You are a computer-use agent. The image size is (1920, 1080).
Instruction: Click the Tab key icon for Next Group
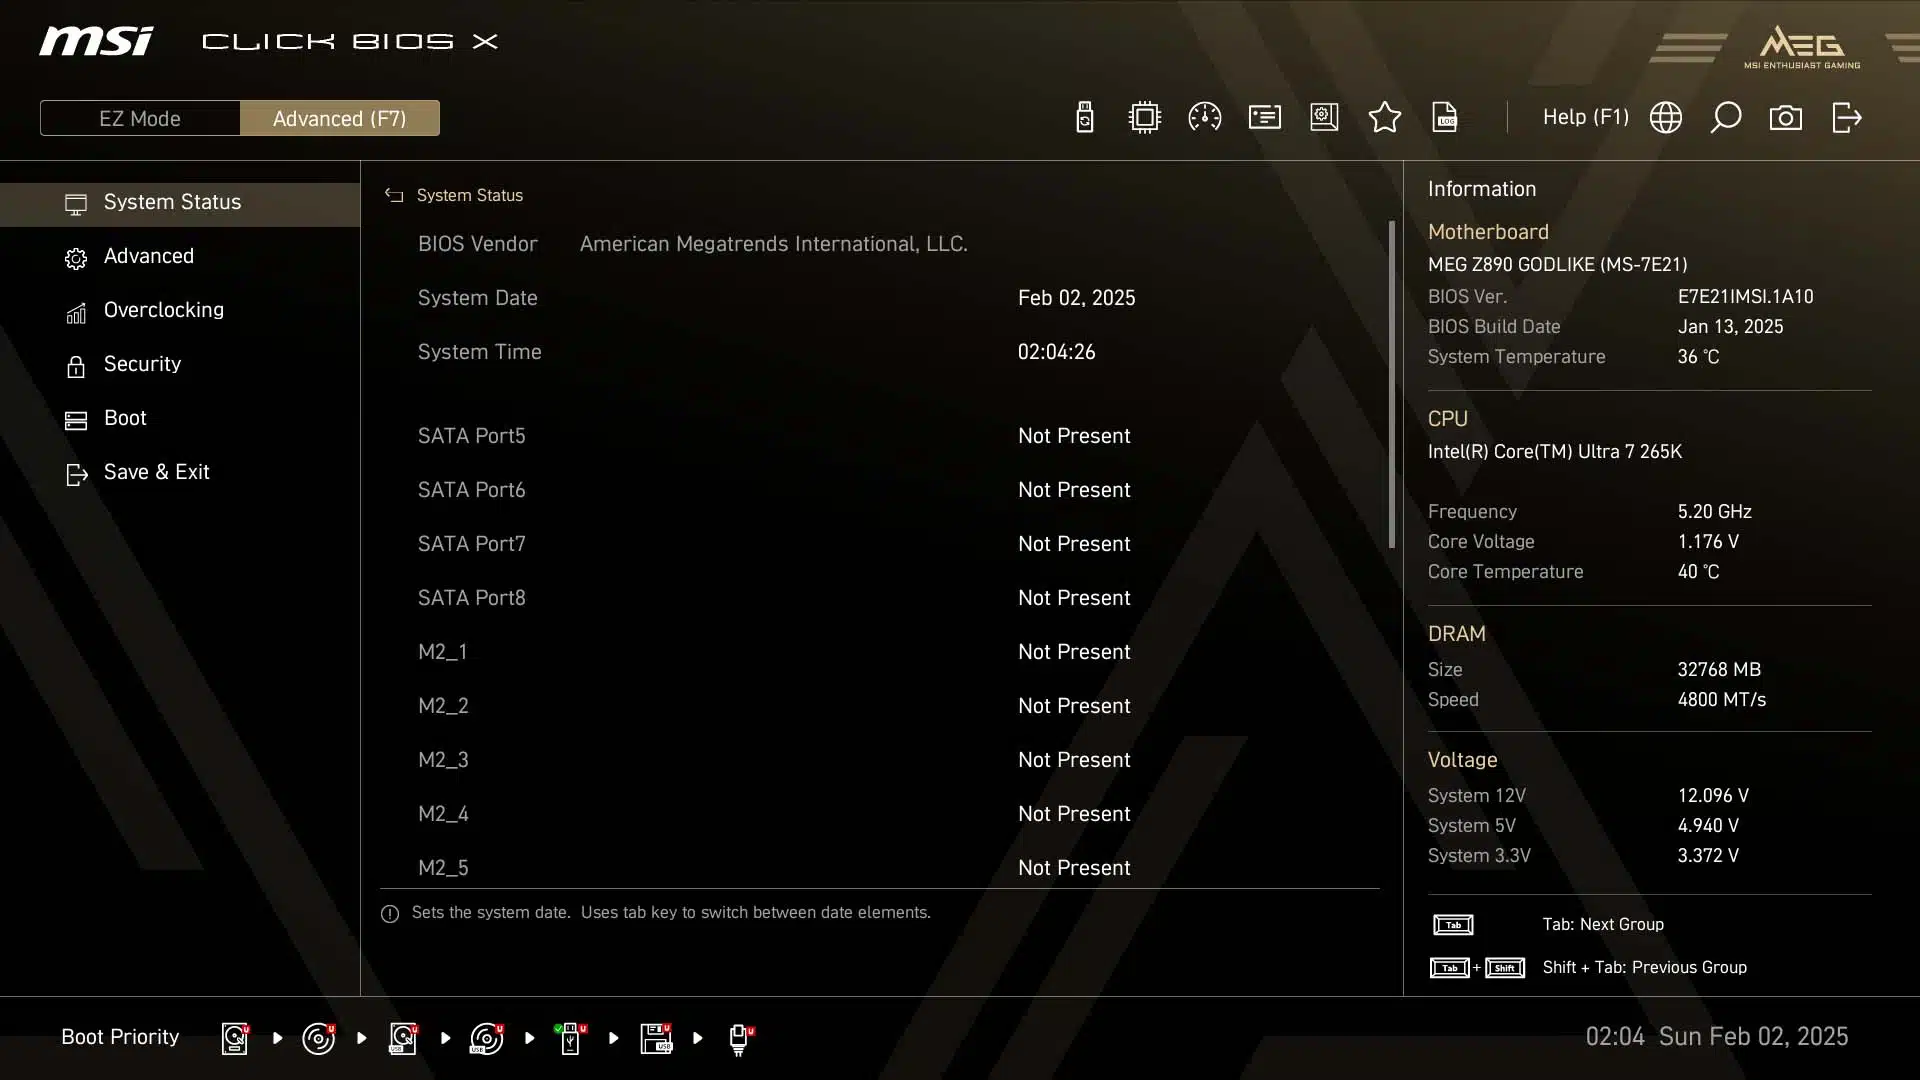pyautogui.click(x=1453, y=925)
